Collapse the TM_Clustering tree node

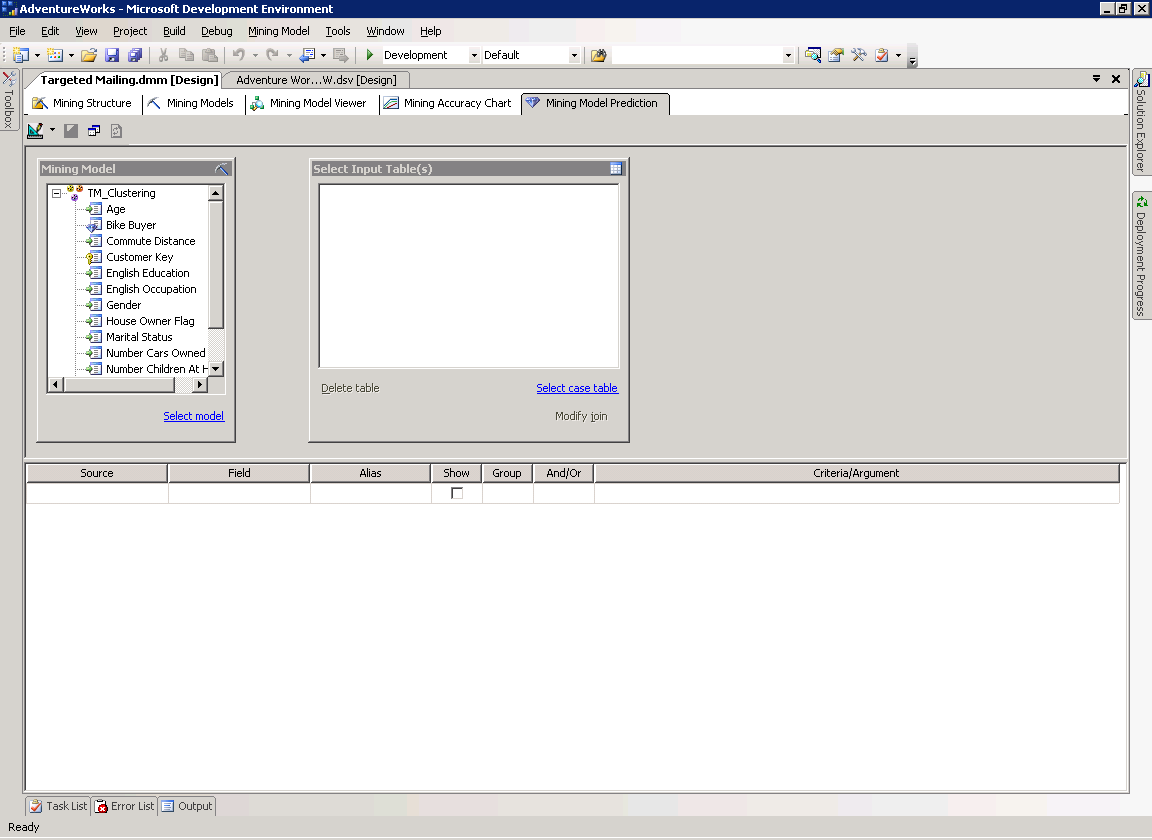point(56,193)
